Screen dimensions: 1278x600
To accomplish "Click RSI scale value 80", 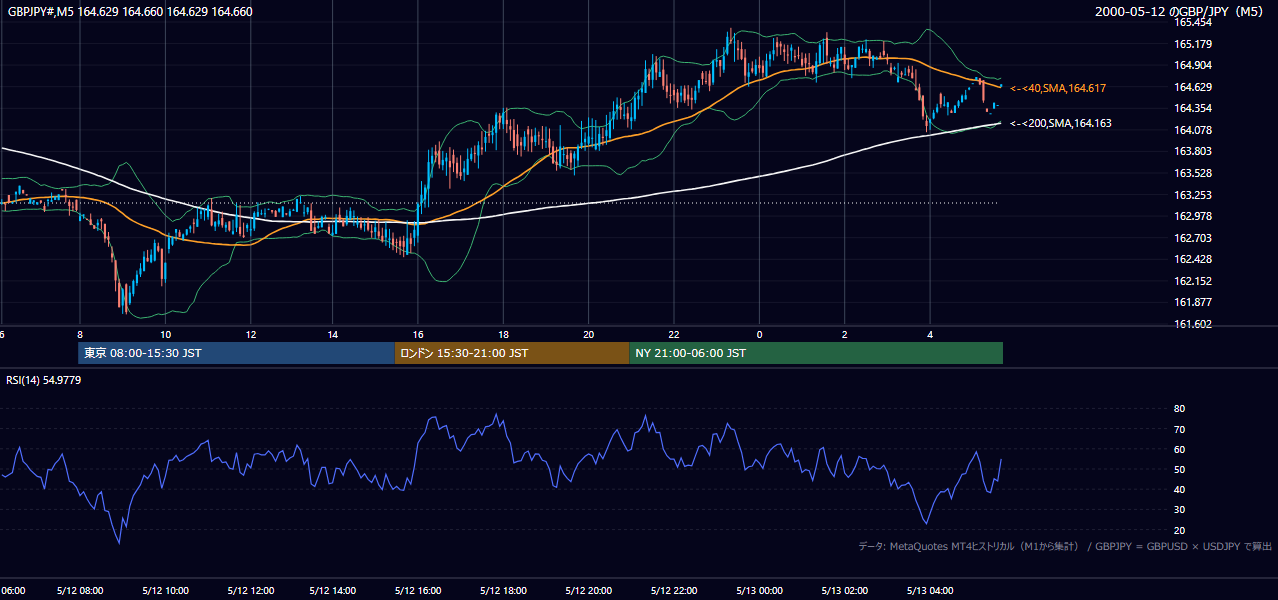I will coord(1180,409).
